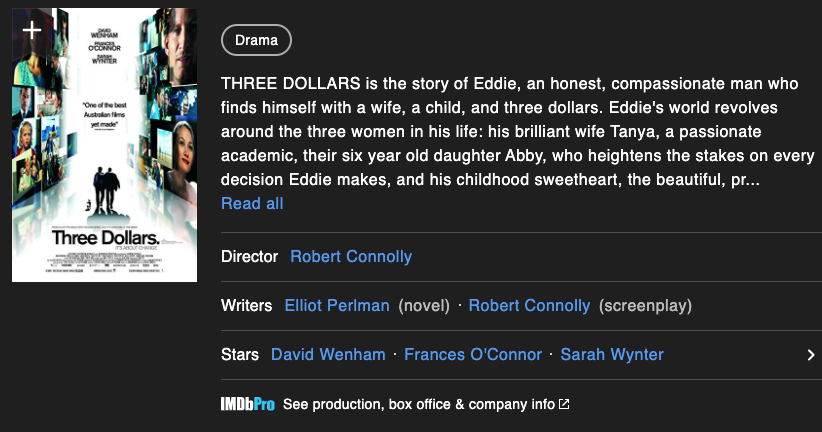The width and height of the screenshot is (822, 432).
Task: Add Three Dollars to watchlist with plus icon
Action: click(32, 30)
